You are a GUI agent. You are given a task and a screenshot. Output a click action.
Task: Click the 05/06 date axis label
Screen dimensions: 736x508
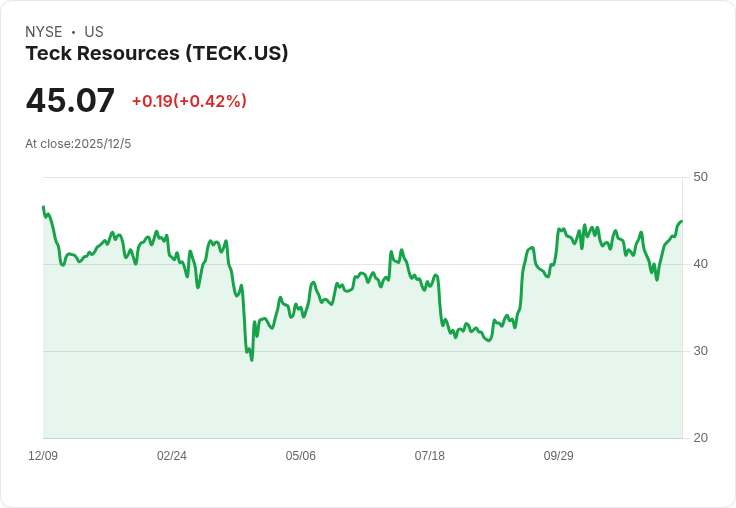[x=301, y=456]
